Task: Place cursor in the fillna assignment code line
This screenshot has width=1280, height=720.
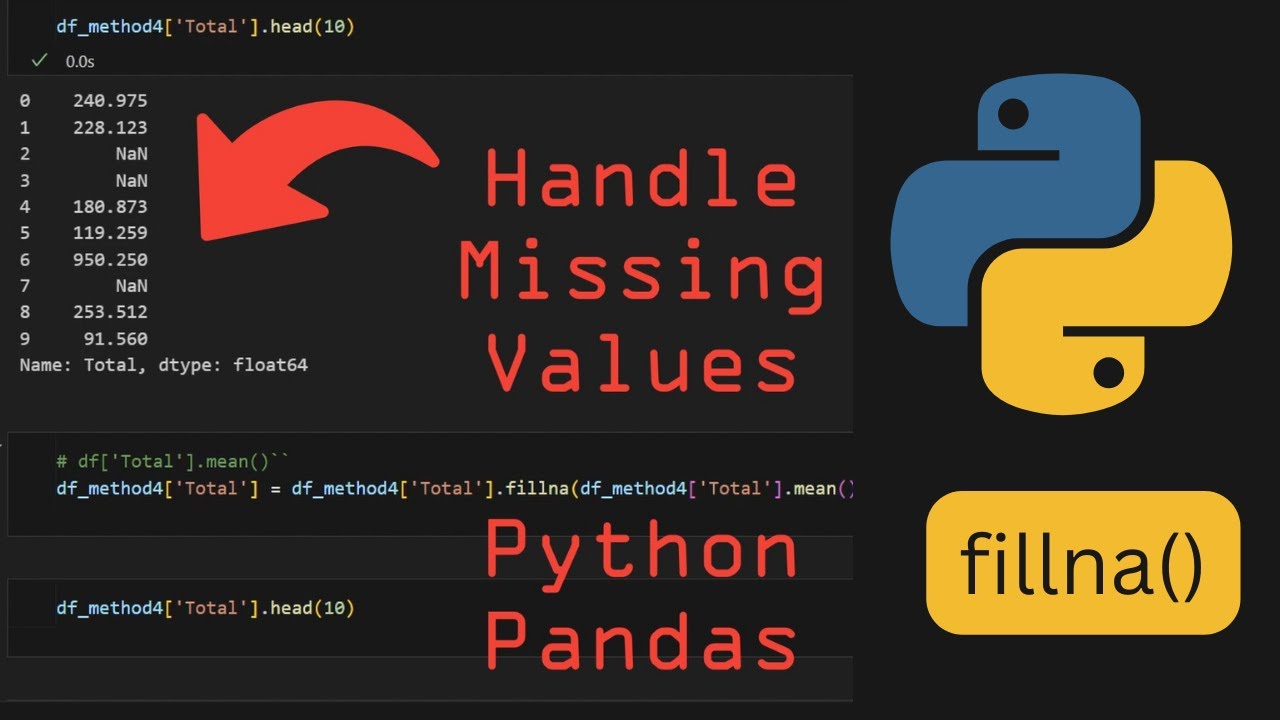Action: (457, 489)
